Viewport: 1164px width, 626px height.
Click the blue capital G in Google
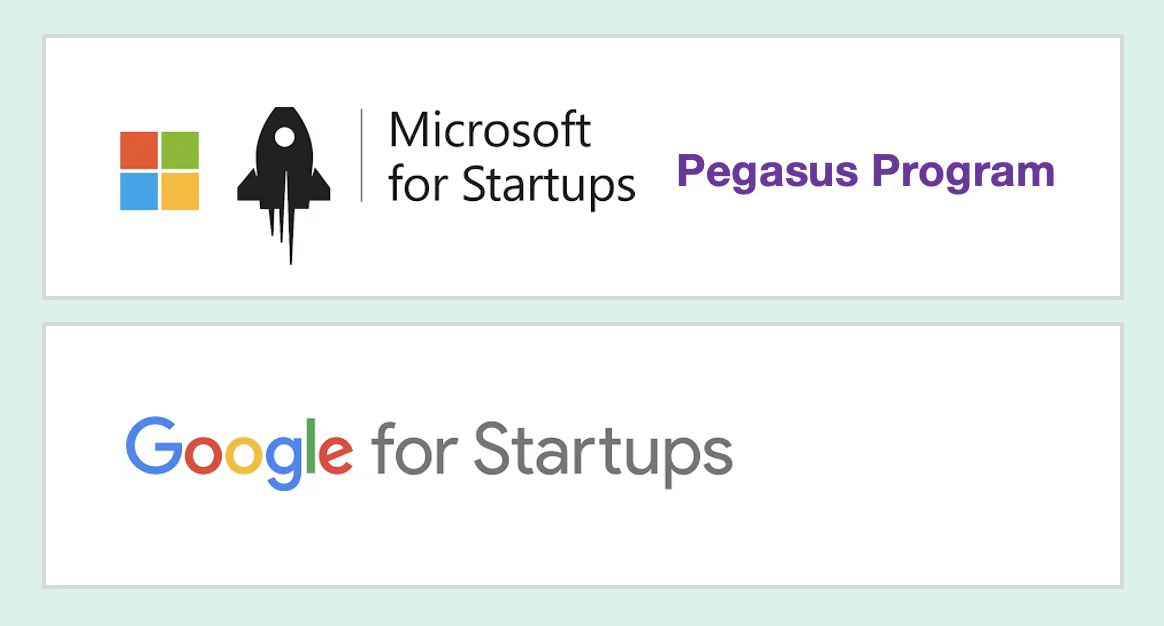coord(154,446)
